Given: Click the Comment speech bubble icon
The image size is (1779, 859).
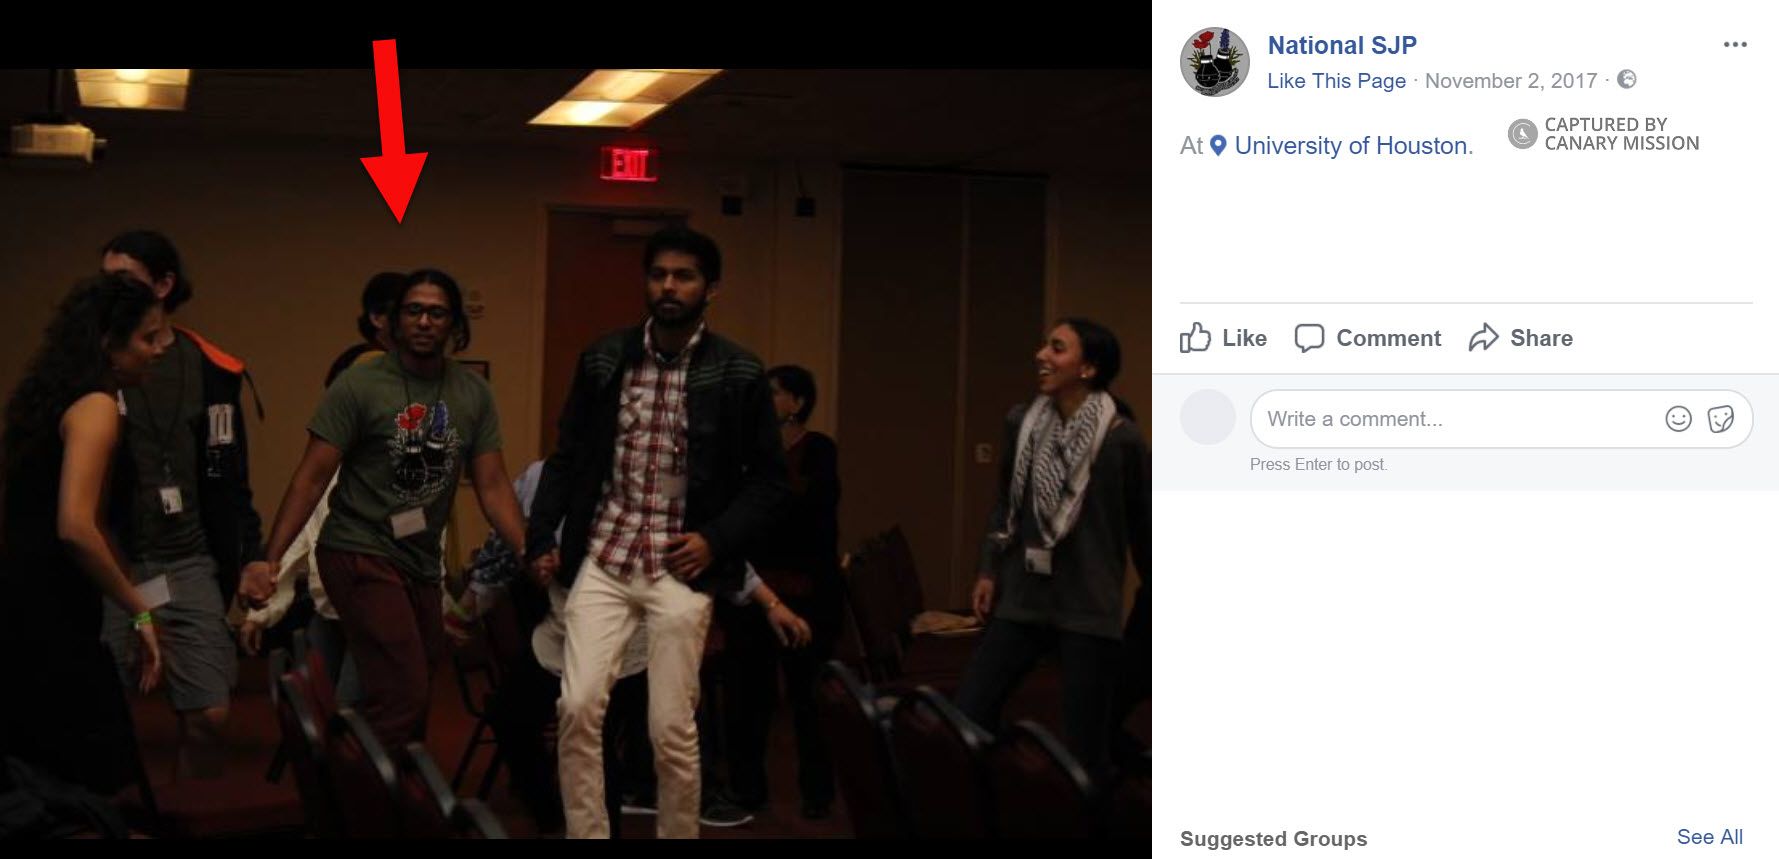Looking at the screenshot, I should pos(1309,338).
